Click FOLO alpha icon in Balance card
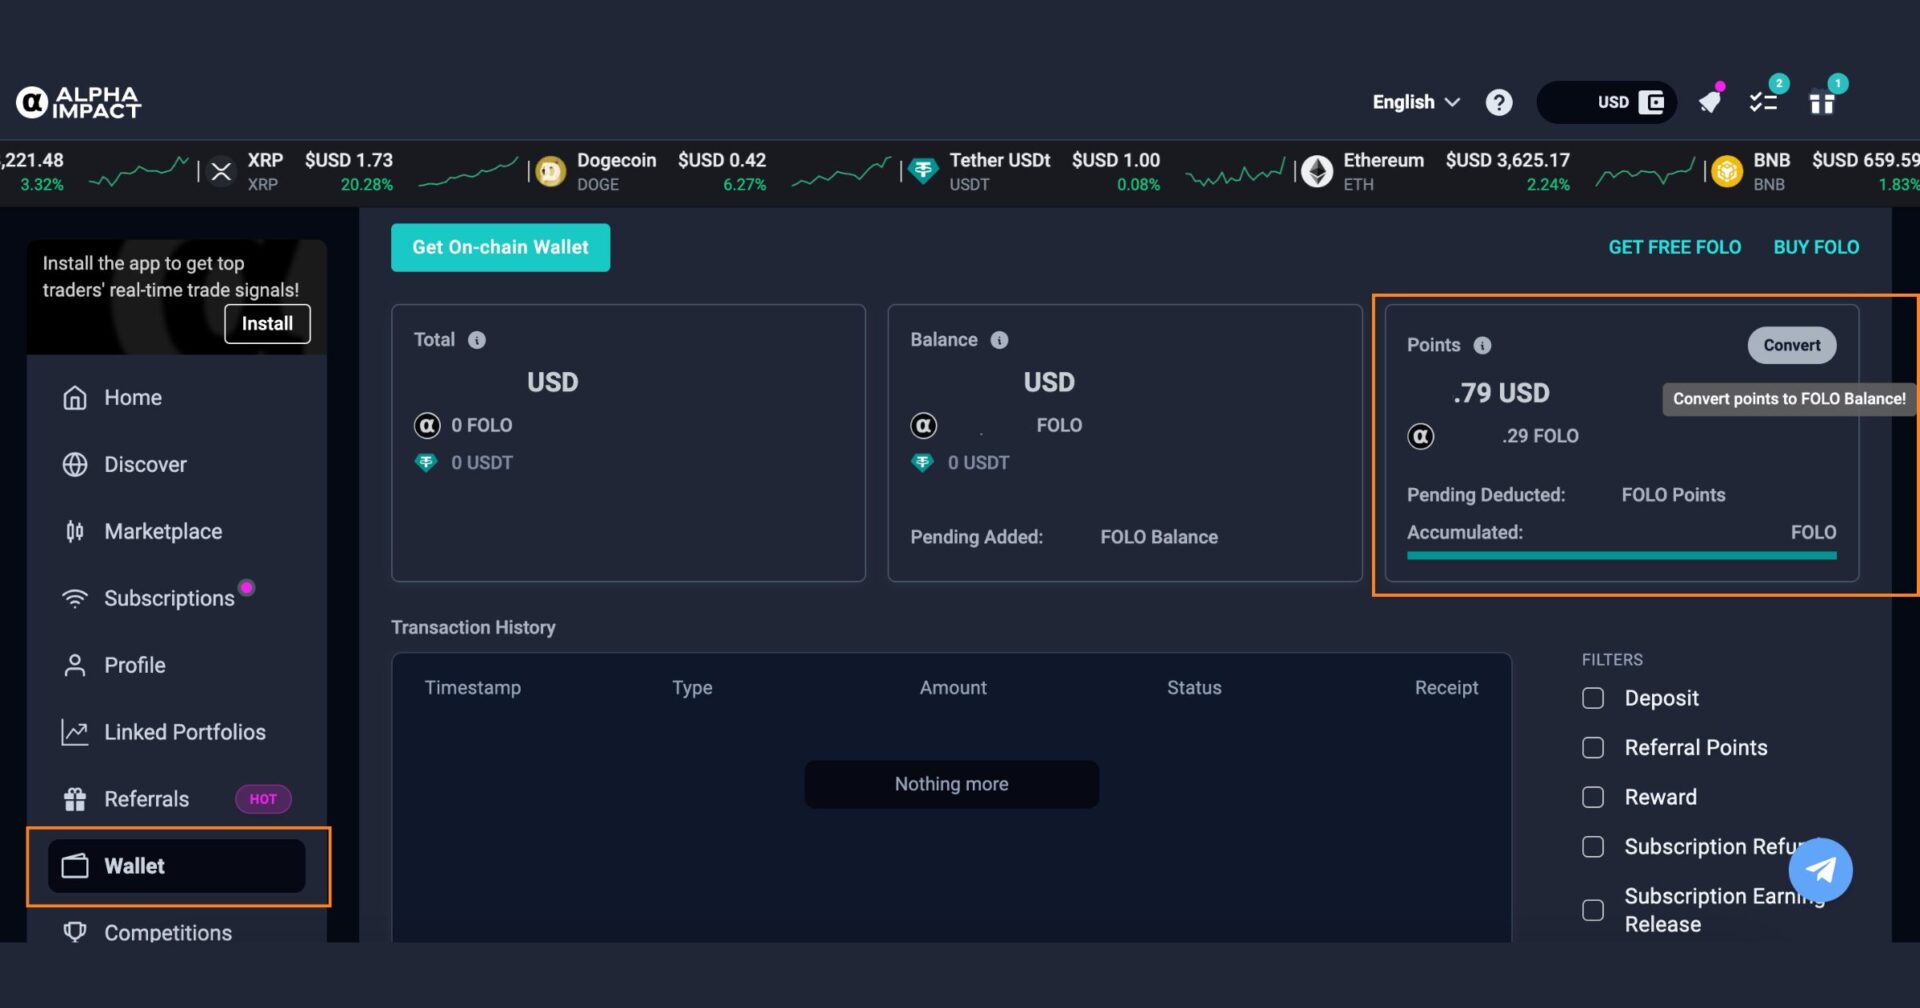1920x1008 pixels. tap(924, 425)
